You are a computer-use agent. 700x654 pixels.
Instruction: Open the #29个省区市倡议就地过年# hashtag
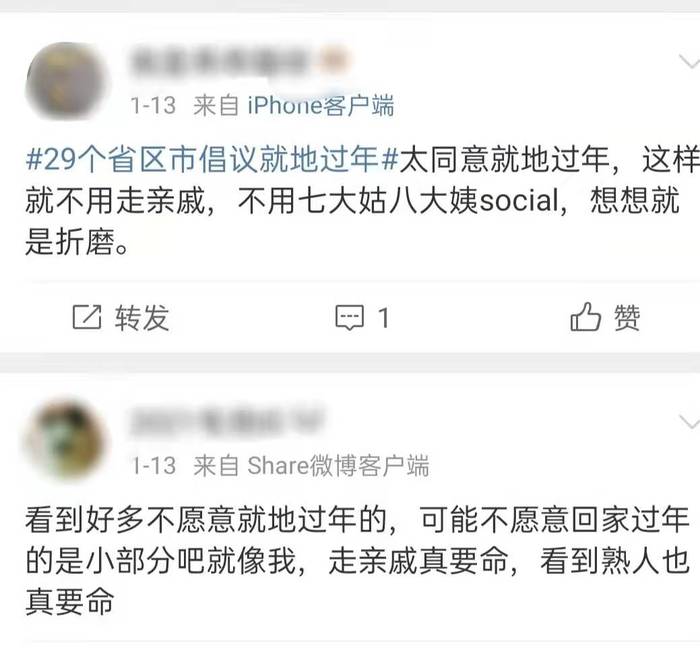tap(212, 159)
